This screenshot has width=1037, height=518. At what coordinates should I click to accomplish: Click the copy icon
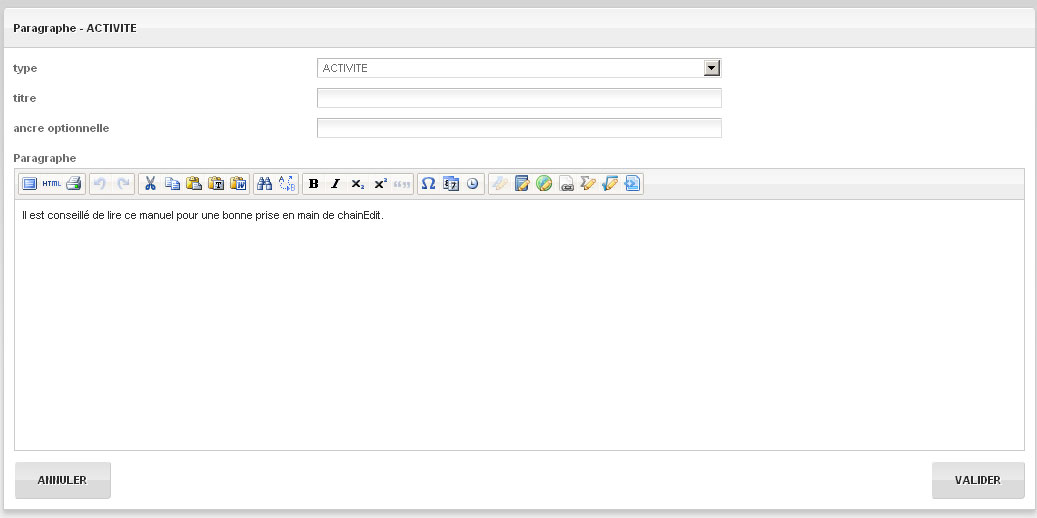point(172,184)
